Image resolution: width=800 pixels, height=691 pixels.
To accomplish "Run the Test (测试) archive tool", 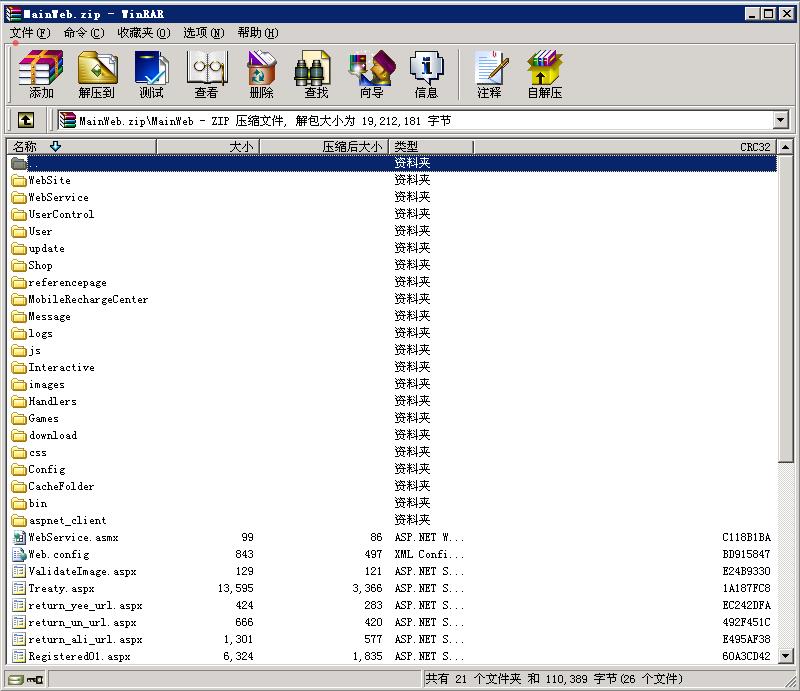I will pos(152,75).
